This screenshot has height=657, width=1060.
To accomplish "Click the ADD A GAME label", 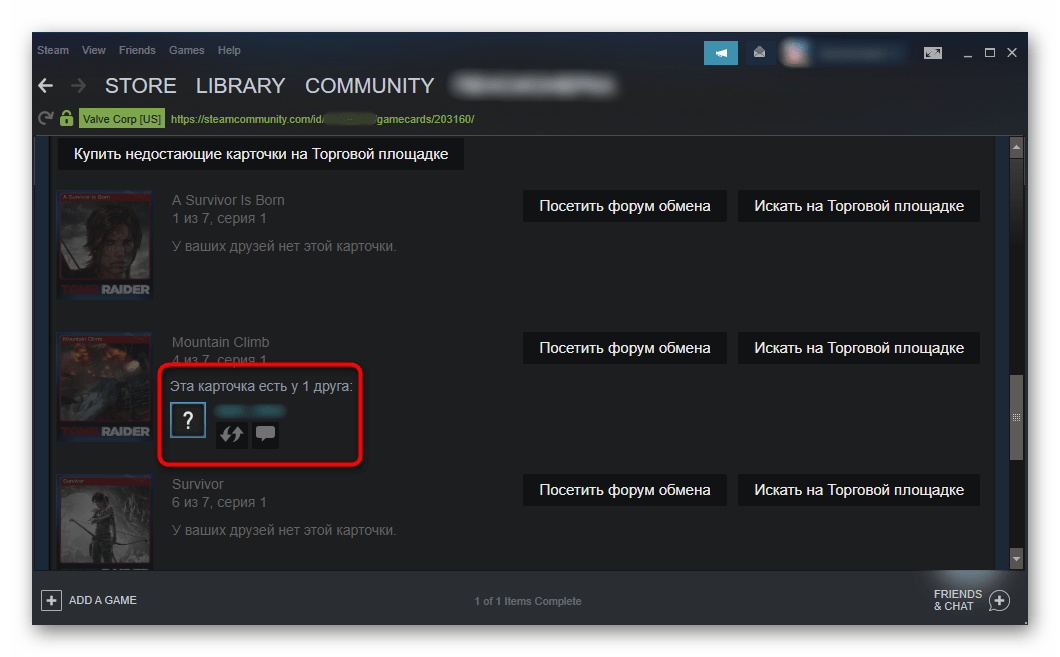I will pyautogui.click(x=103, y=600).
